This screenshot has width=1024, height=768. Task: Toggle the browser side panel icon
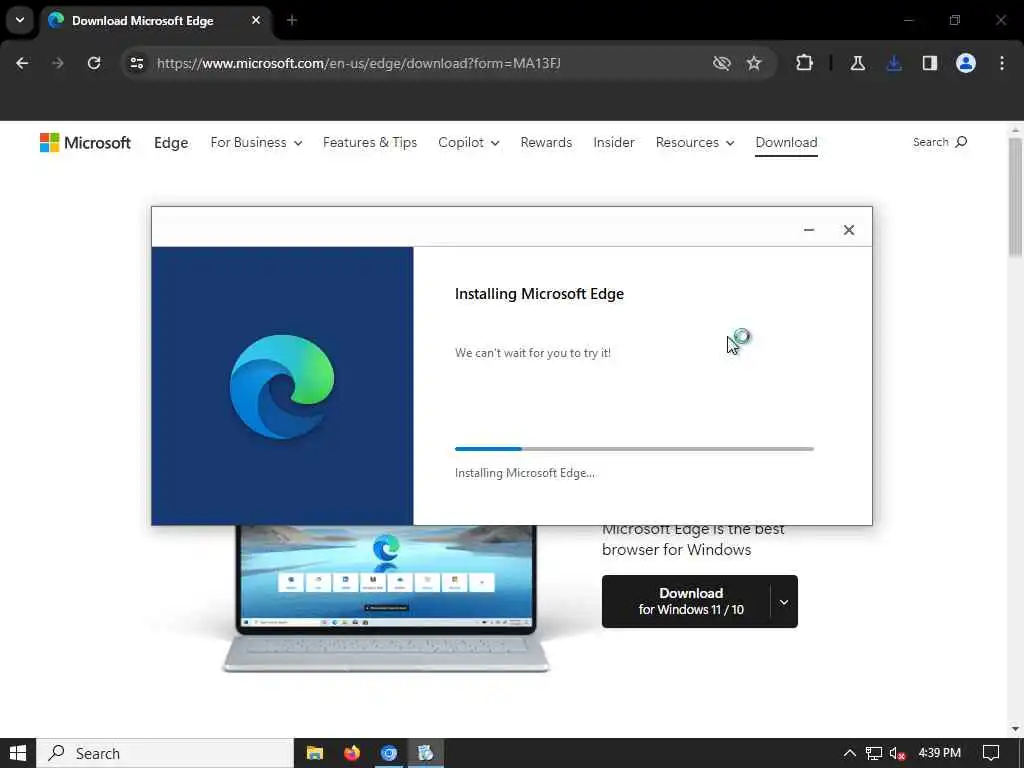click(930, 63)
